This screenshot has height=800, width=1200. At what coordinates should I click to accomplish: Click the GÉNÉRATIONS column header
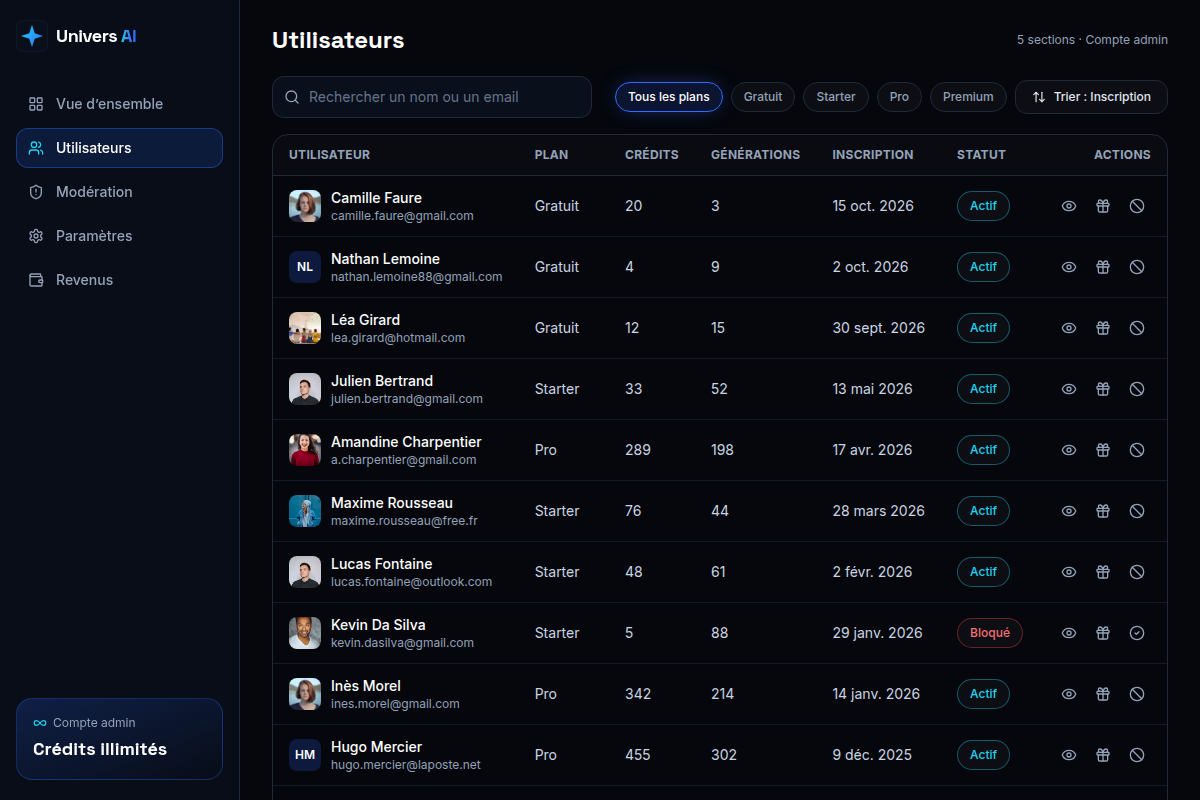(x=755, y=155)
